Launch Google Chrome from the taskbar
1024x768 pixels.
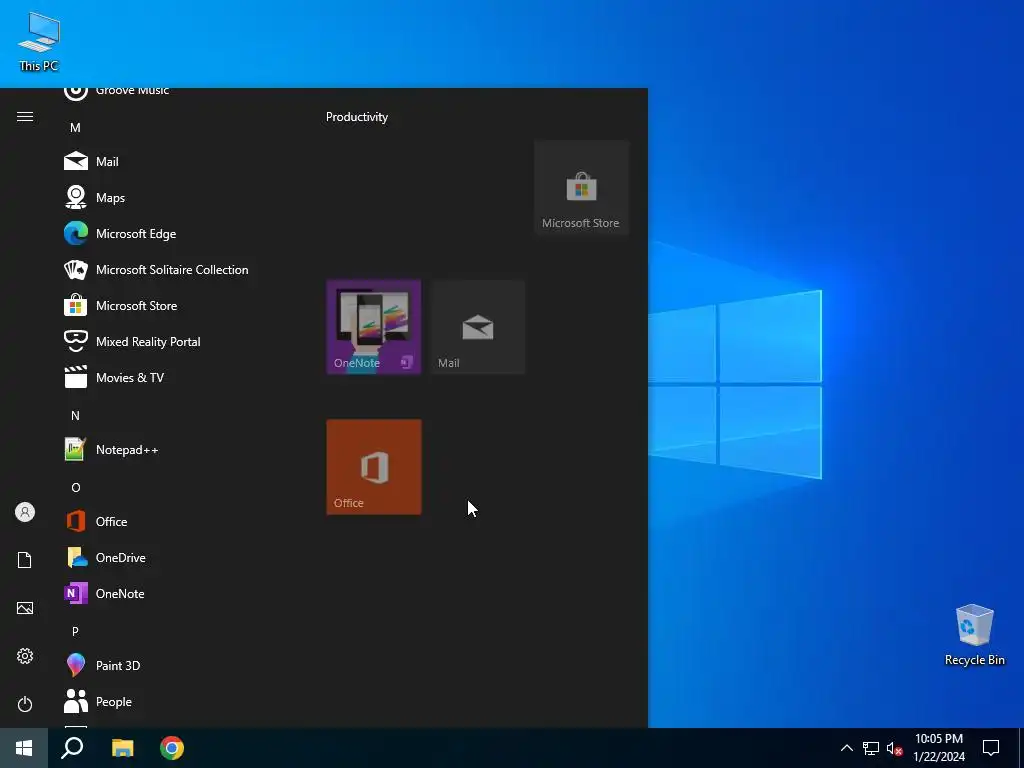[x=172, y=748]
